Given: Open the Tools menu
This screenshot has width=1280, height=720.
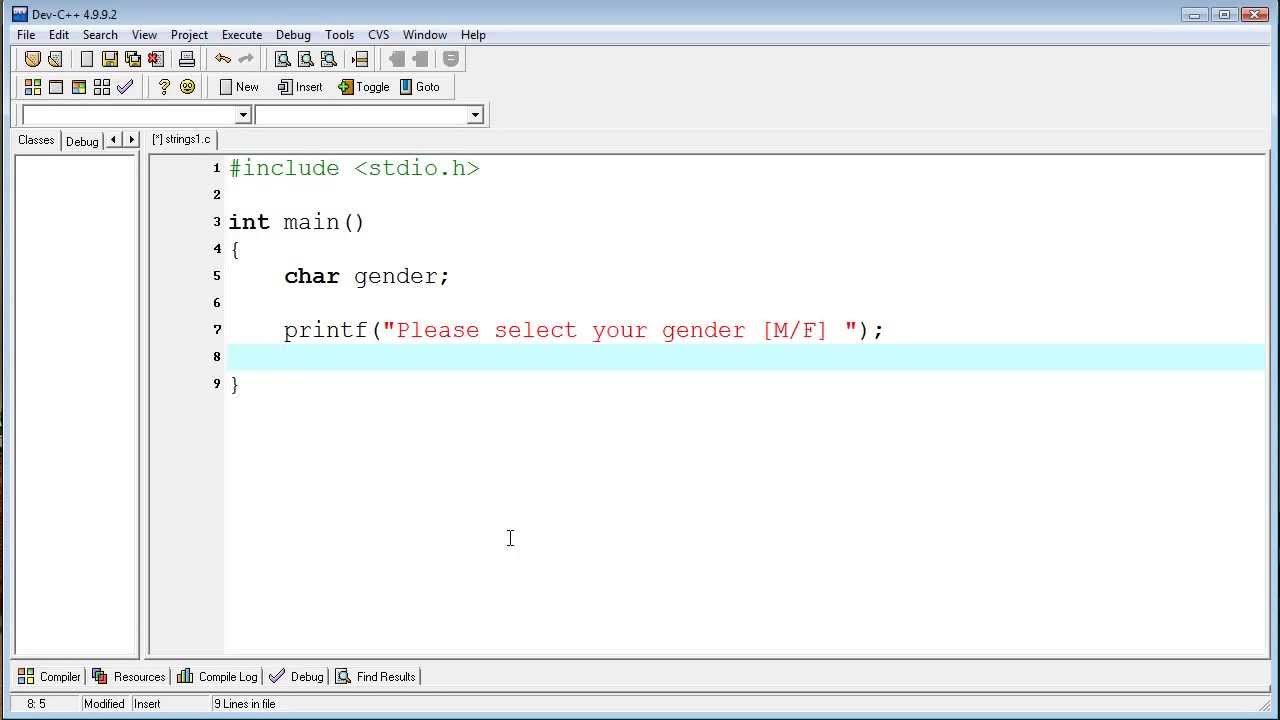Looking at the screenshot, I should coord(339,35).
